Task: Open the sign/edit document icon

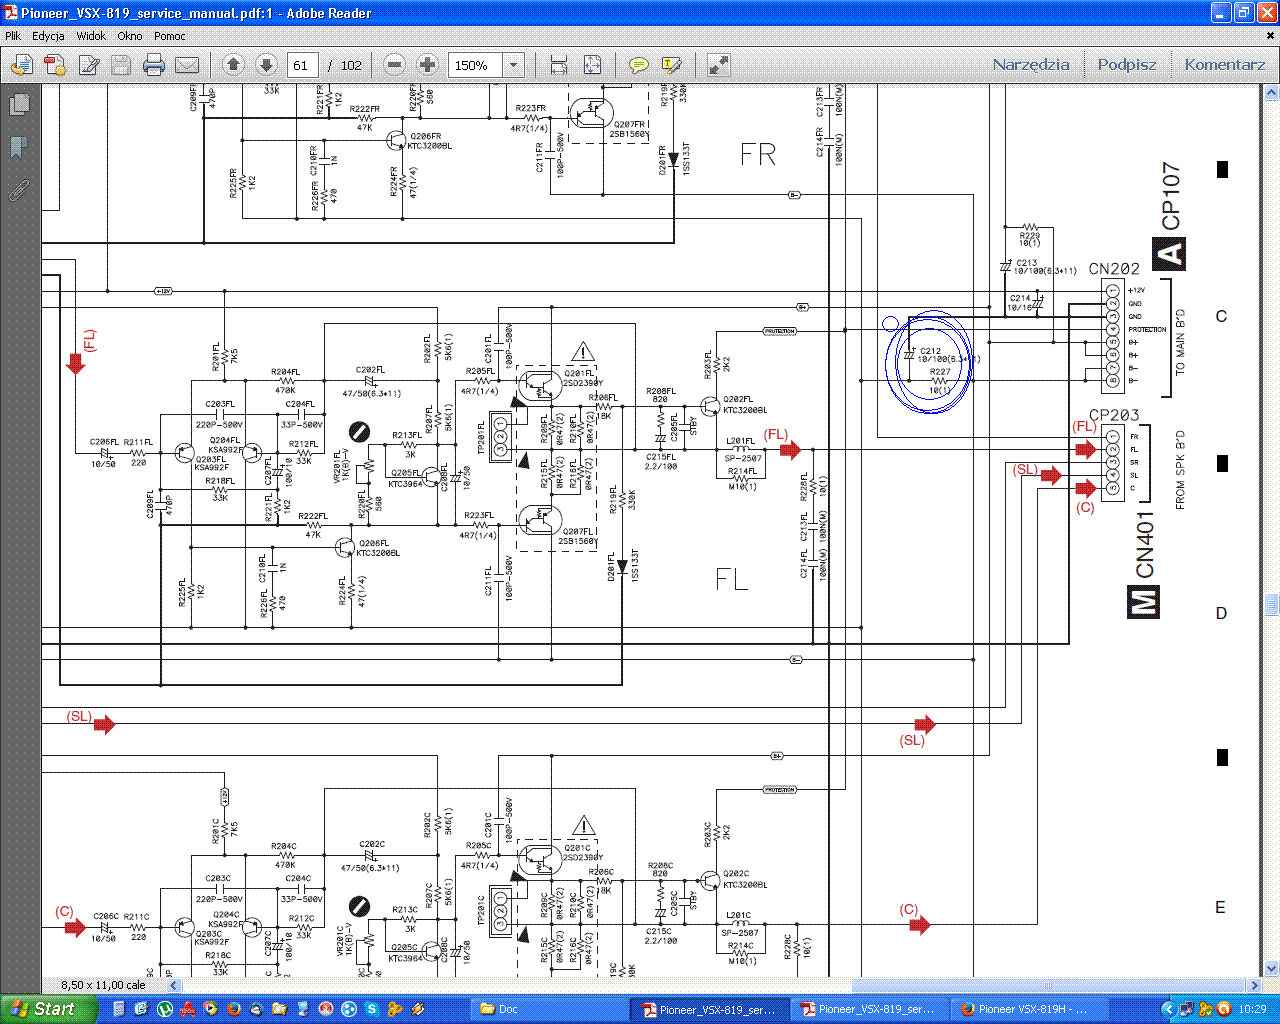Action: click(x=89, y=65)
